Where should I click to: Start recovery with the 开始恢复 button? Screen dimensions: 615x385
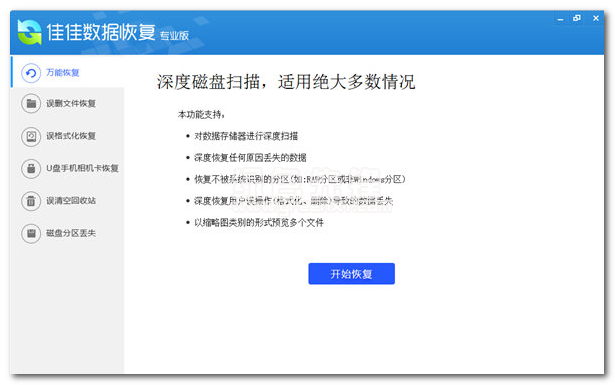(x=351, y=274)
